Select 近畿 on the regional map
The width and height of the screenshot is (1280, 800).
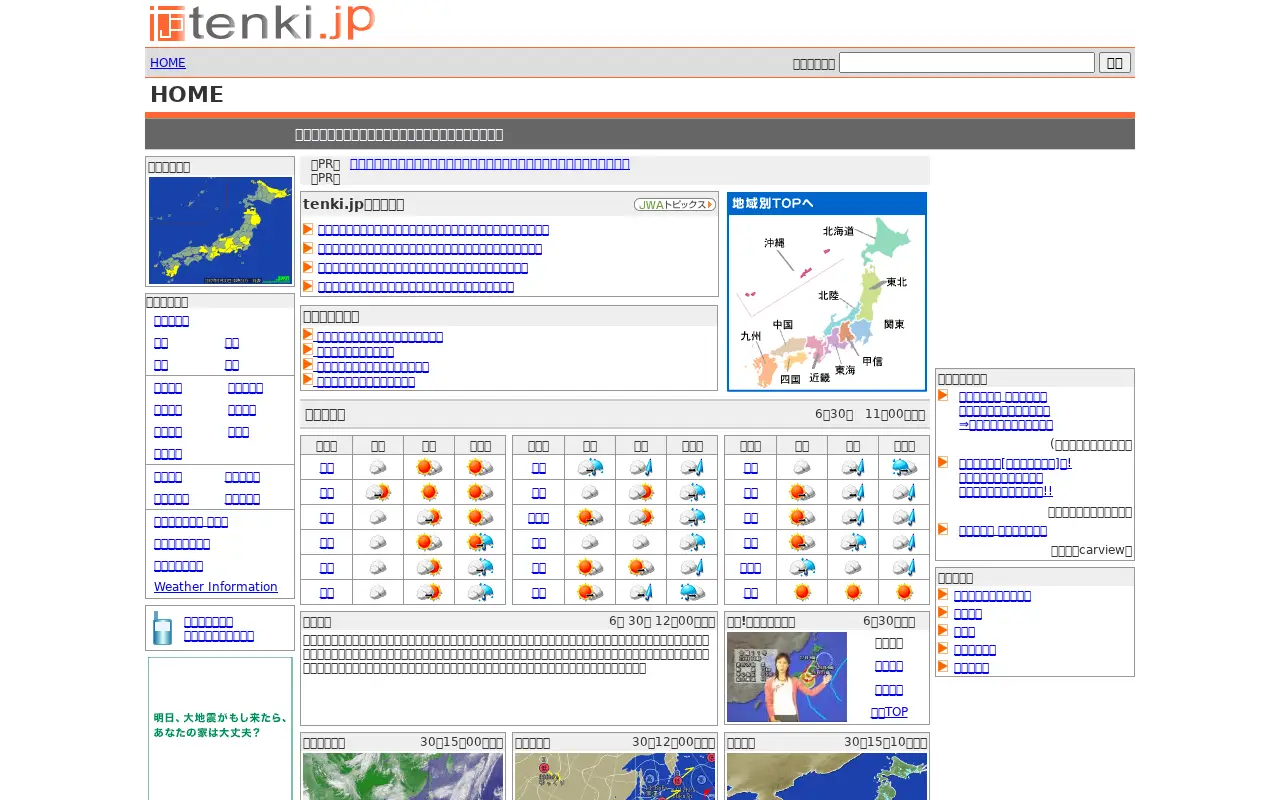pyautogui.click(x=820, y=378)
